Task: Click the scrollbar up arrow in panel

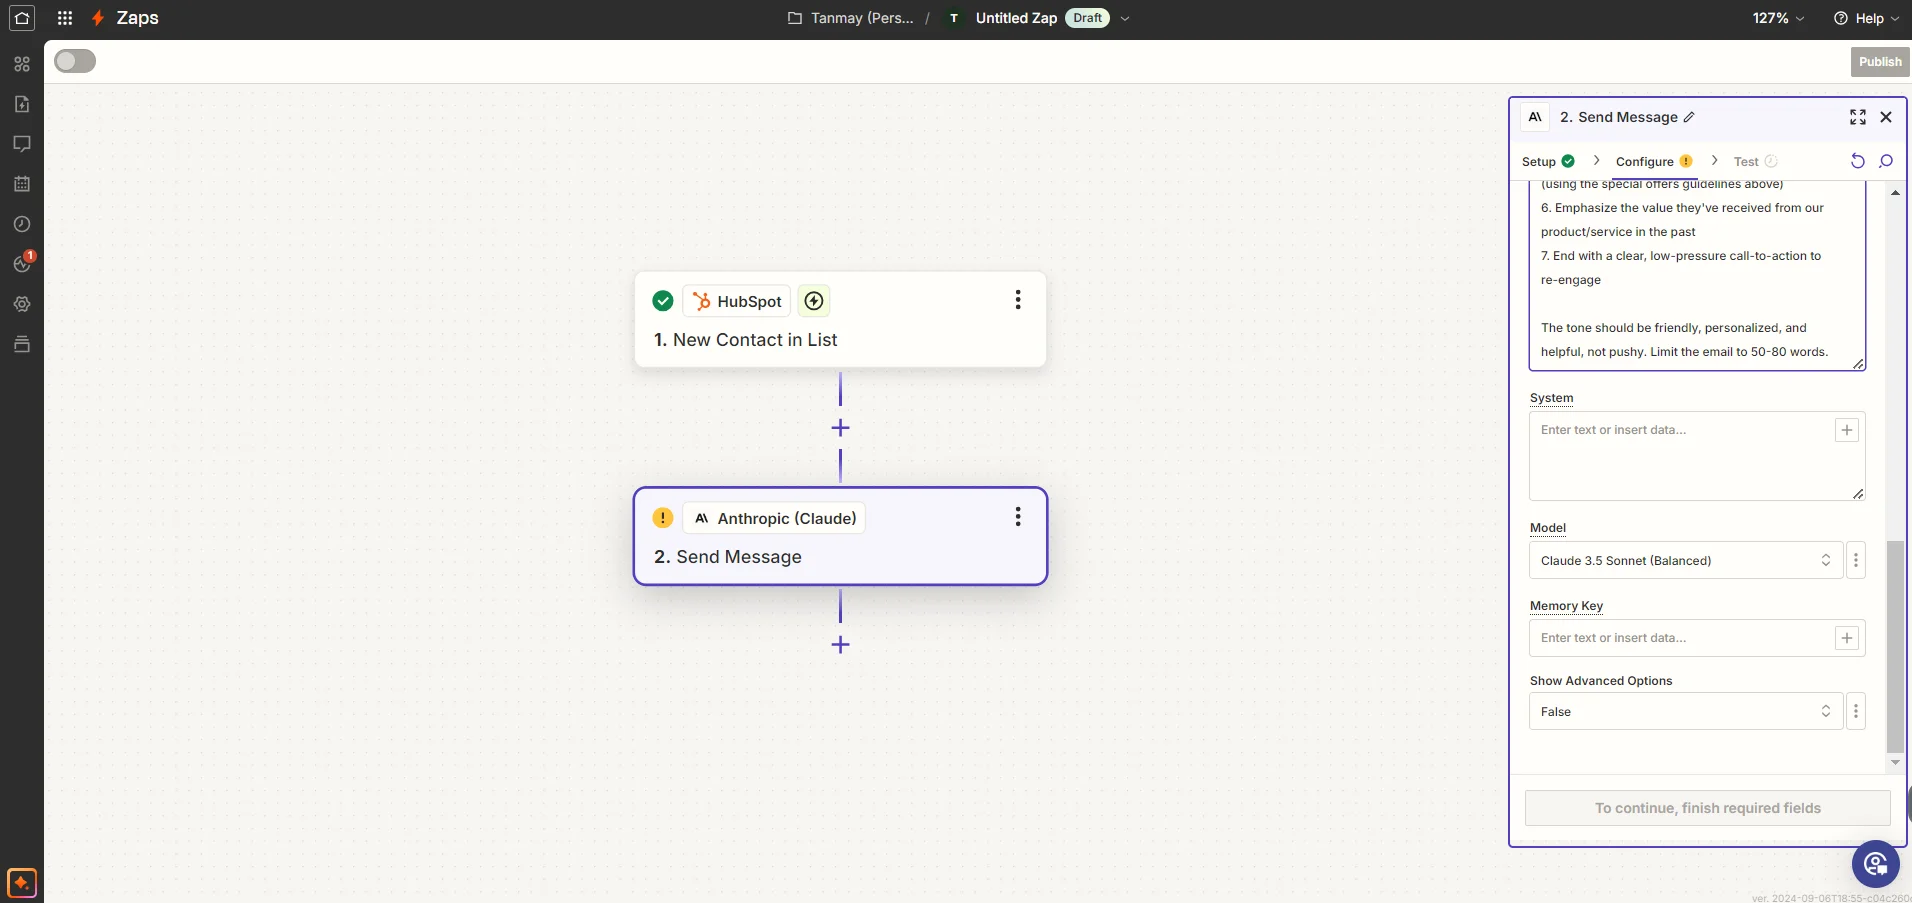Action: 1895,192
